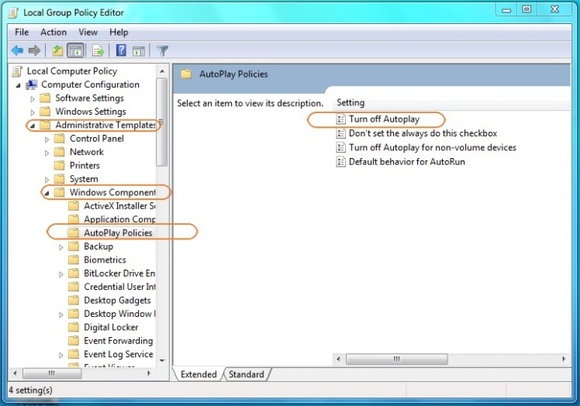
Task: Collapse the Windows Components node
Action: pyautogui.click(x=47, y=193)
